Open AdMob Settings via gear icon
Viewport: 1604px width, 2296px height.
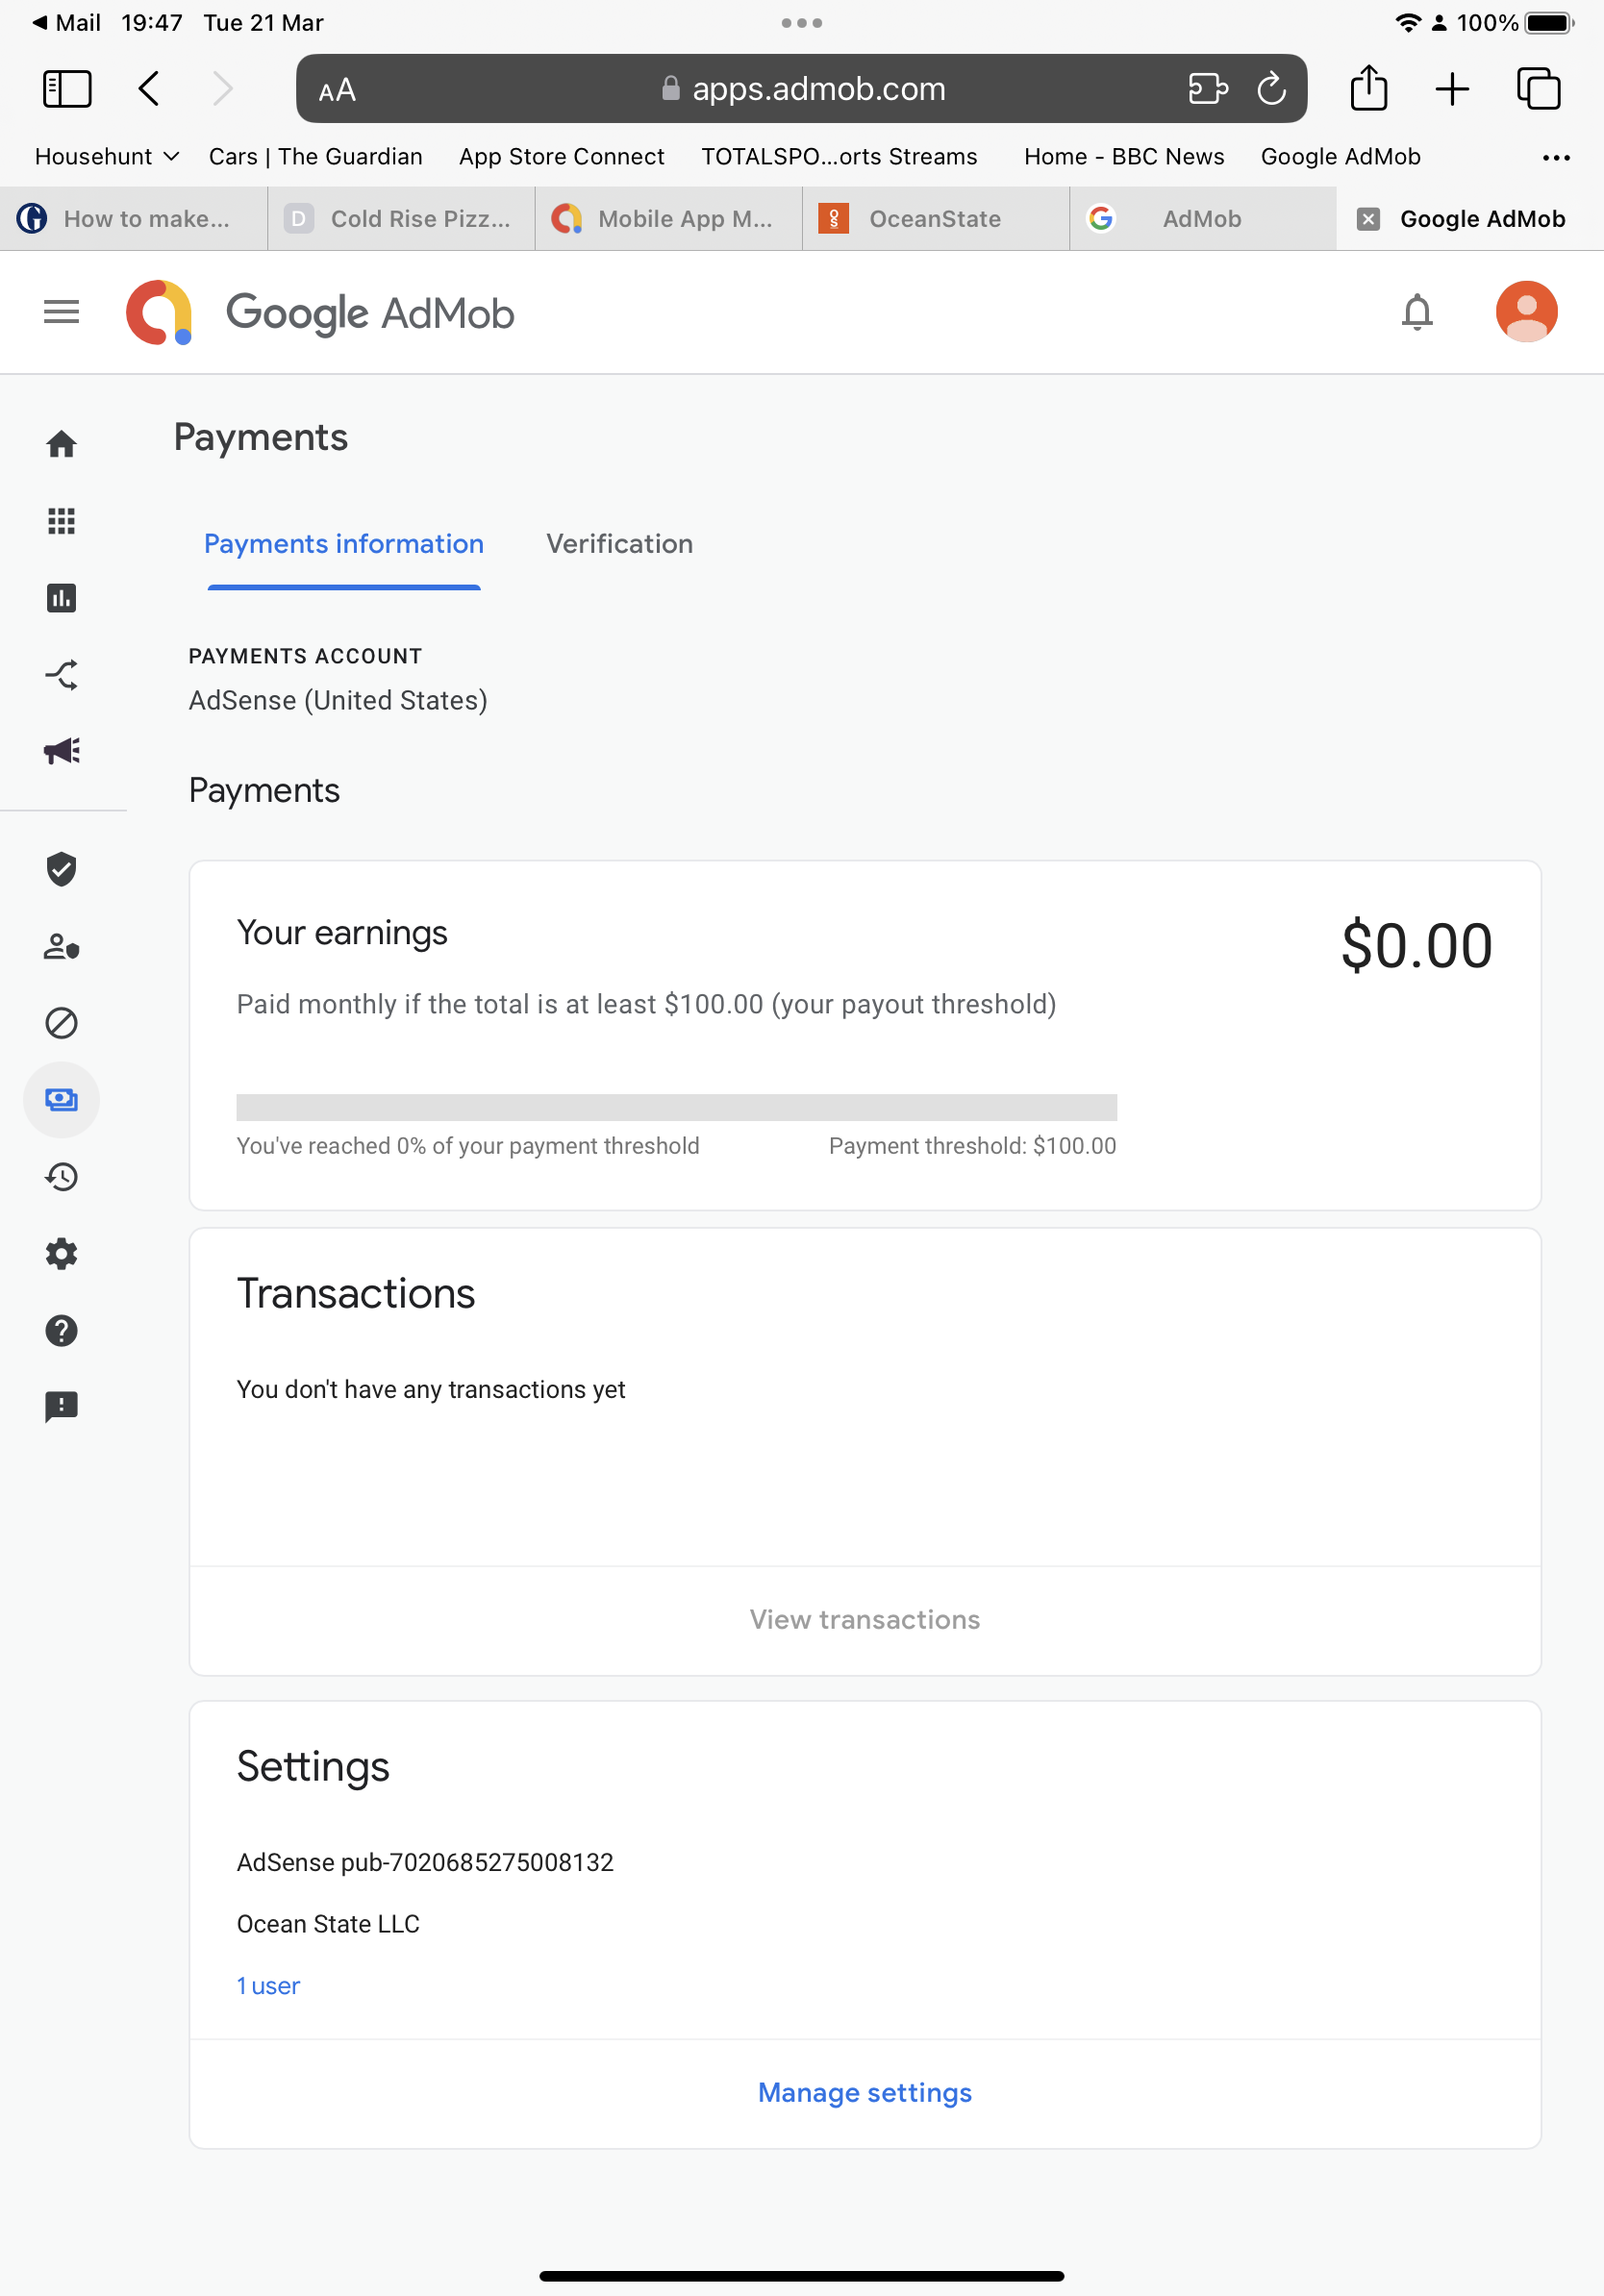(x=61, y=1254)
